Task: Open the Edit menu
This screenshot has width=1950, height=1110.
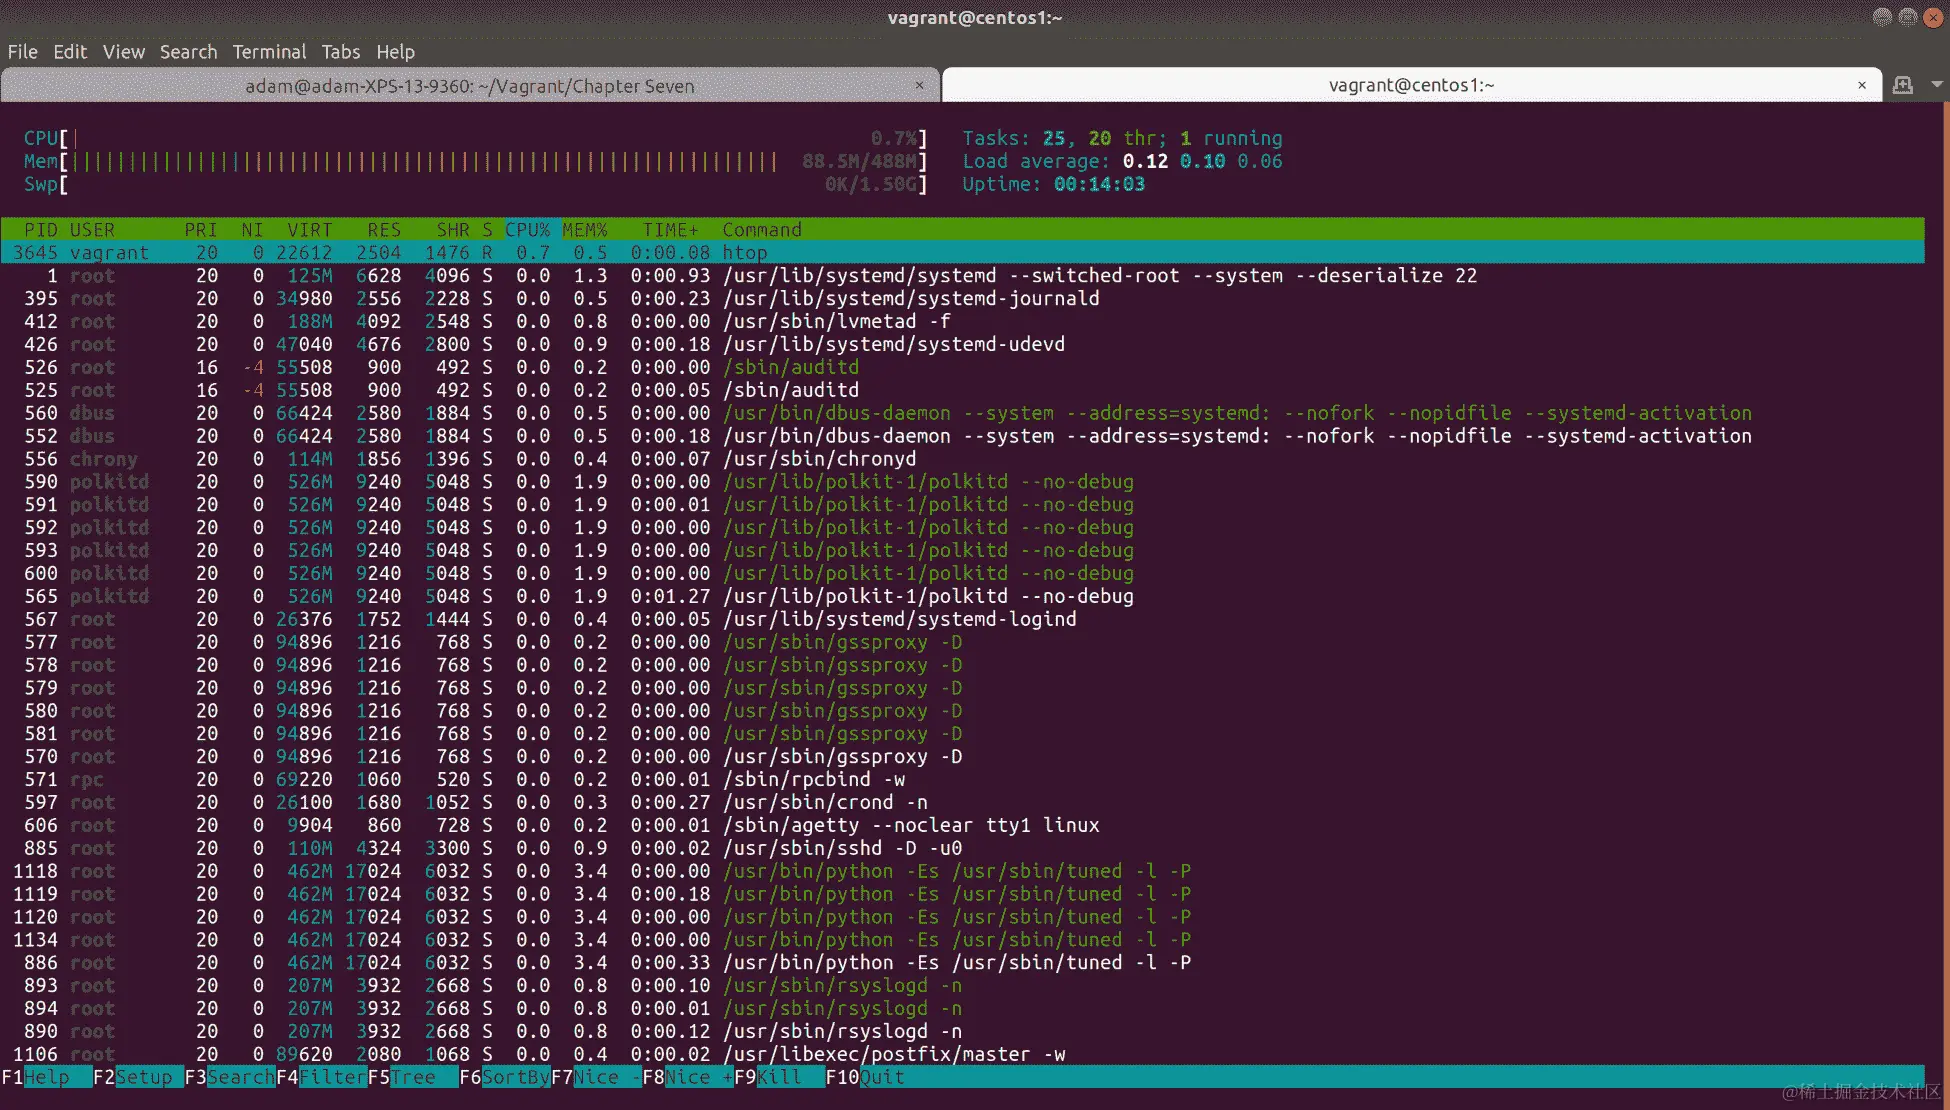Action: pos(70,52)
